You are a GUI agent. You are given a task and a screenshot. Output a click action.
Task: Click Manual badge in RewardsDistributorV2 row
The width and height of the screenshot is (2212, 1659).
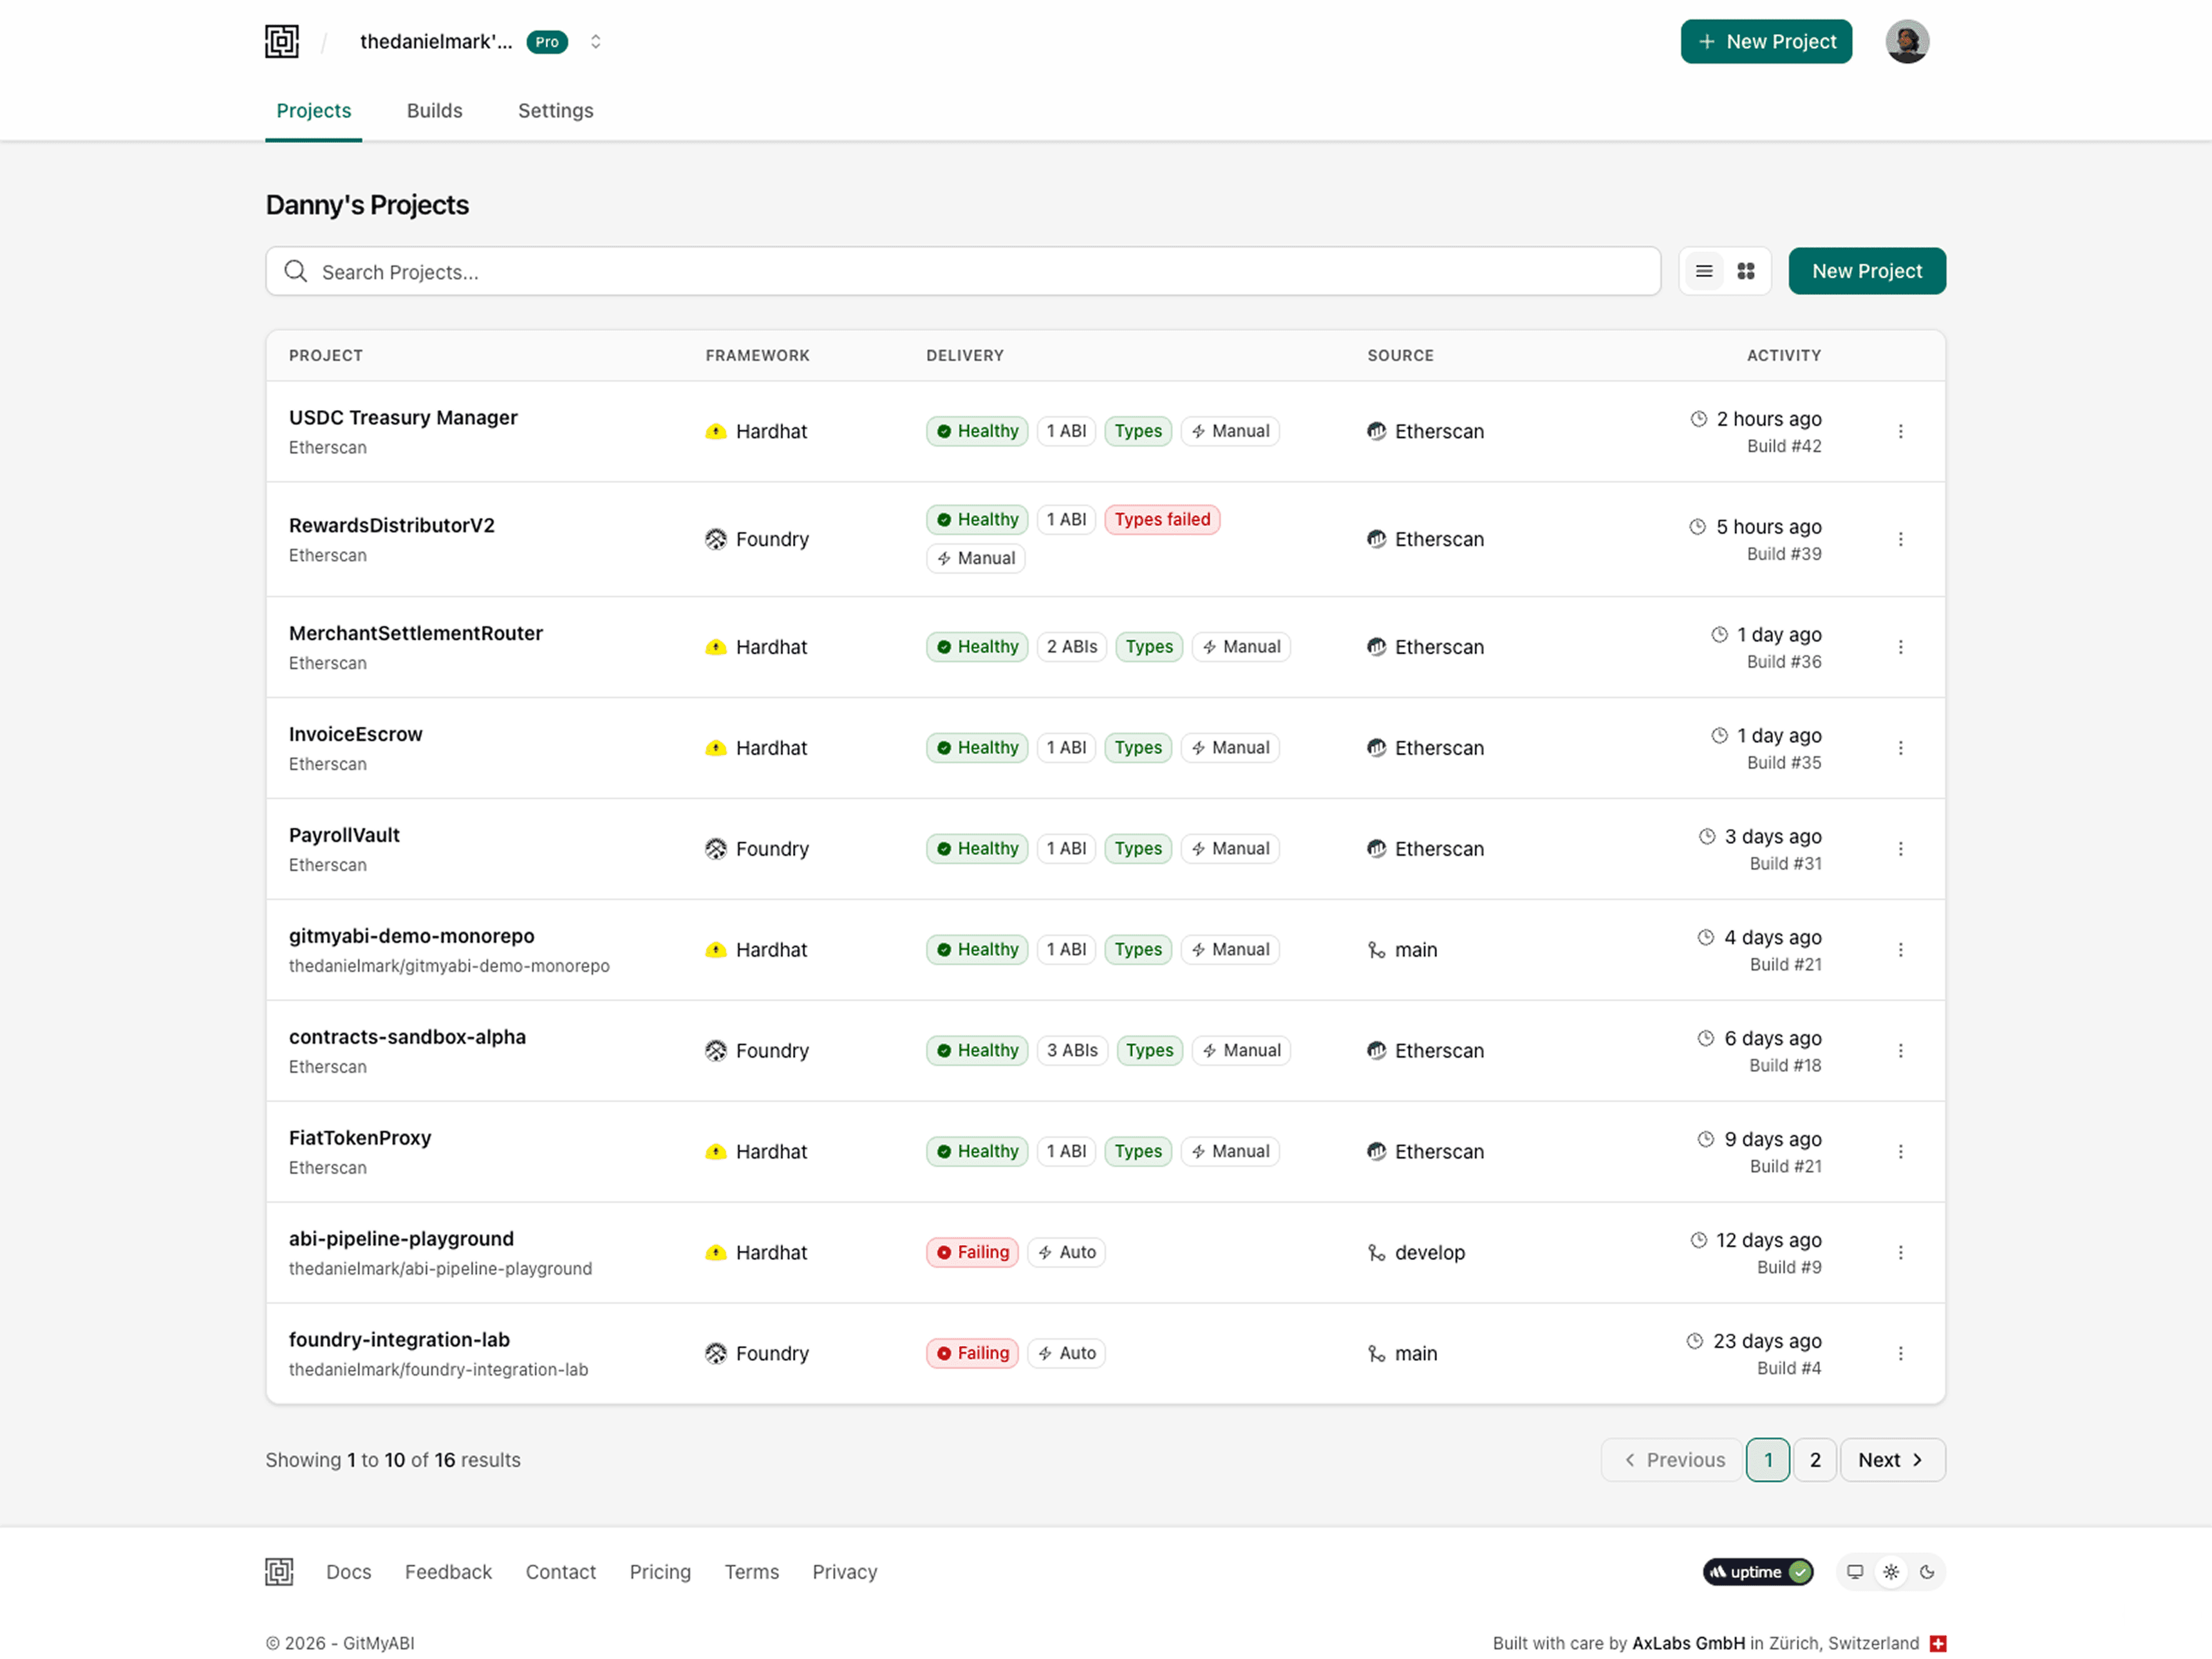(976, 558)
